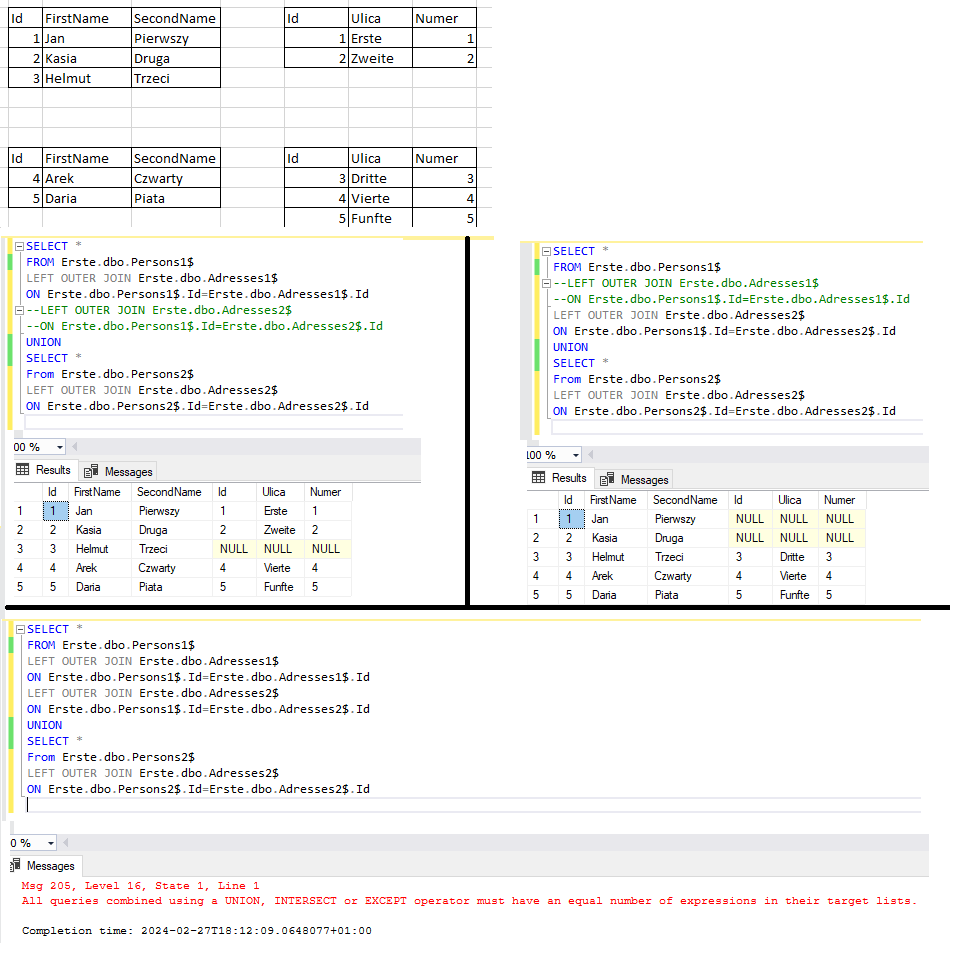Select NULL under Numer in Helmut row, left results
The image size is (964, 956).
point(326,550)
